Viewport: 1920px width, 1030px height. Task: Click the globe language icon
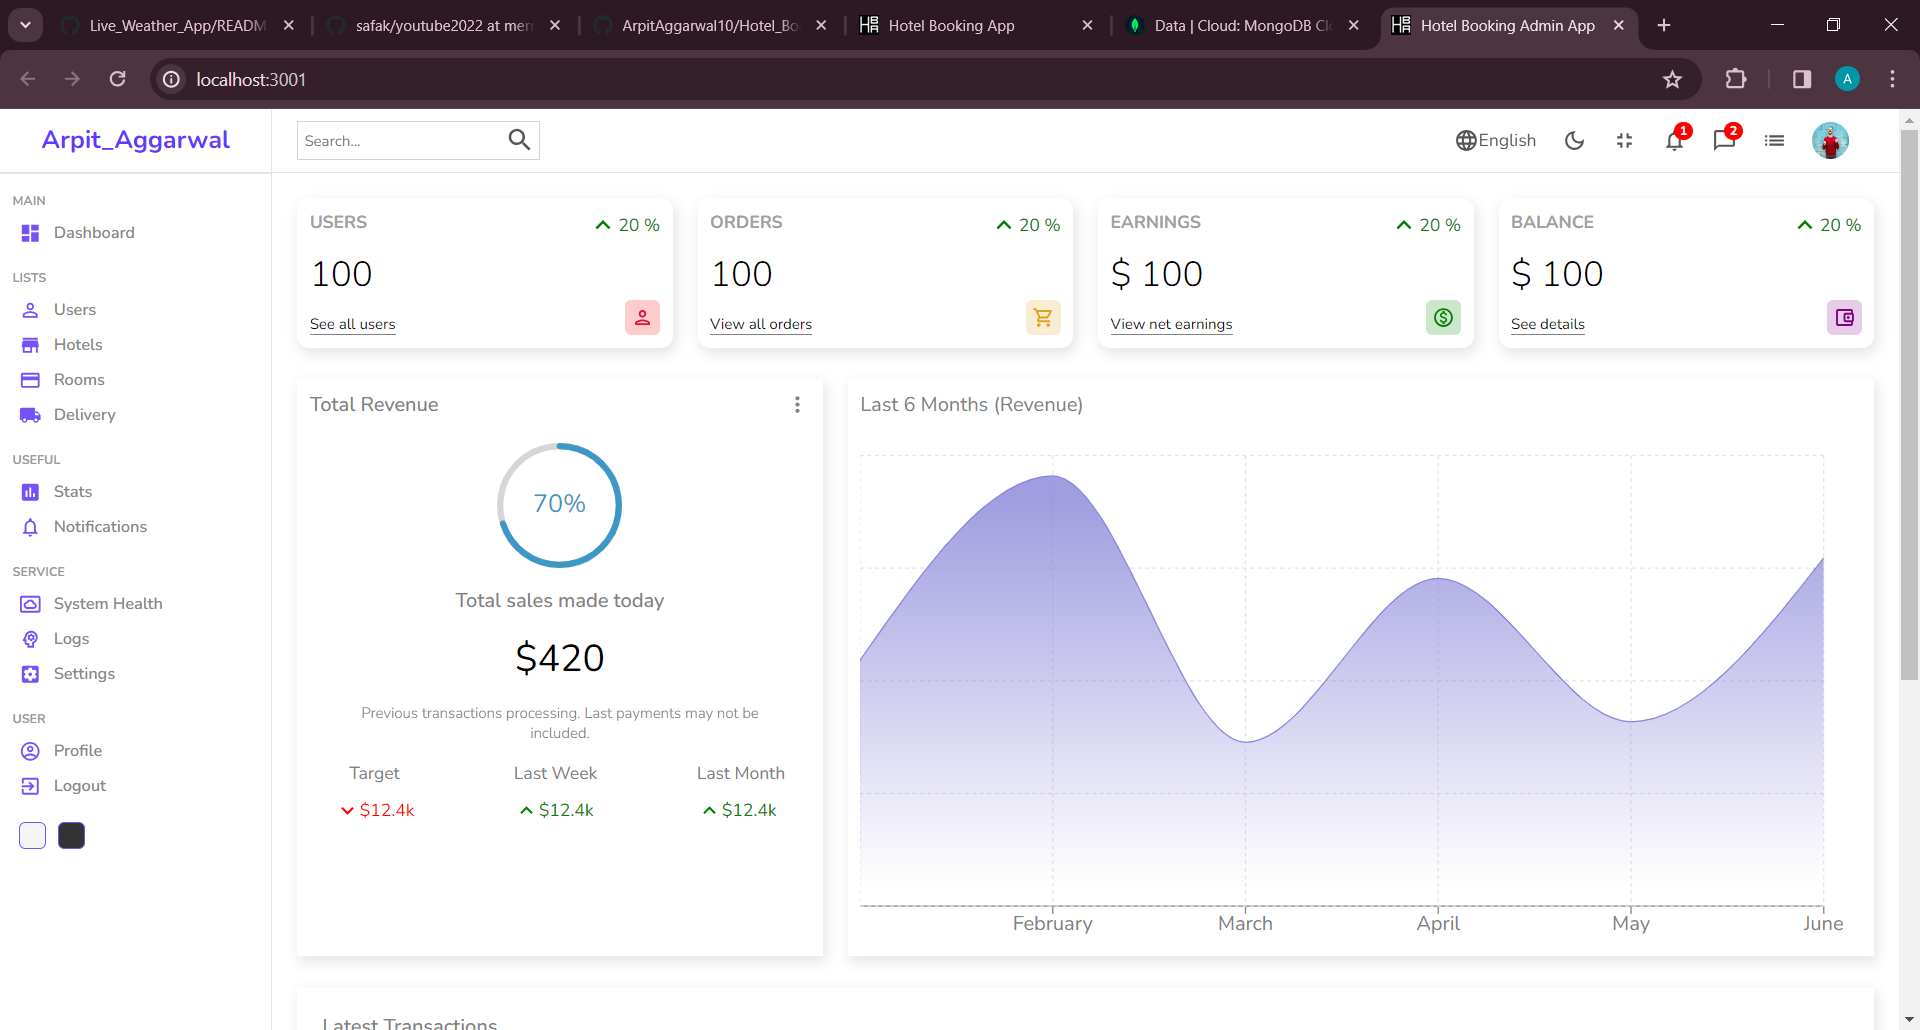[x=1466, y=141]
